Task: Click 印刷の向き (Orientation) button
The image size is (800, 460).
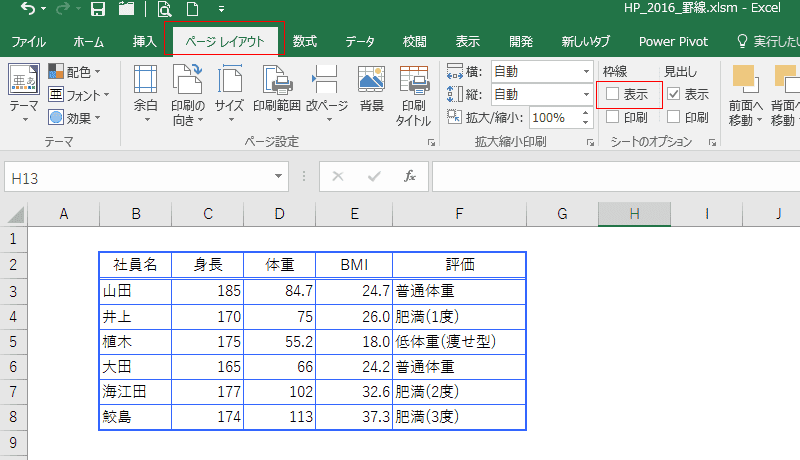Action: pyautogui.click(x=187, y=95)
